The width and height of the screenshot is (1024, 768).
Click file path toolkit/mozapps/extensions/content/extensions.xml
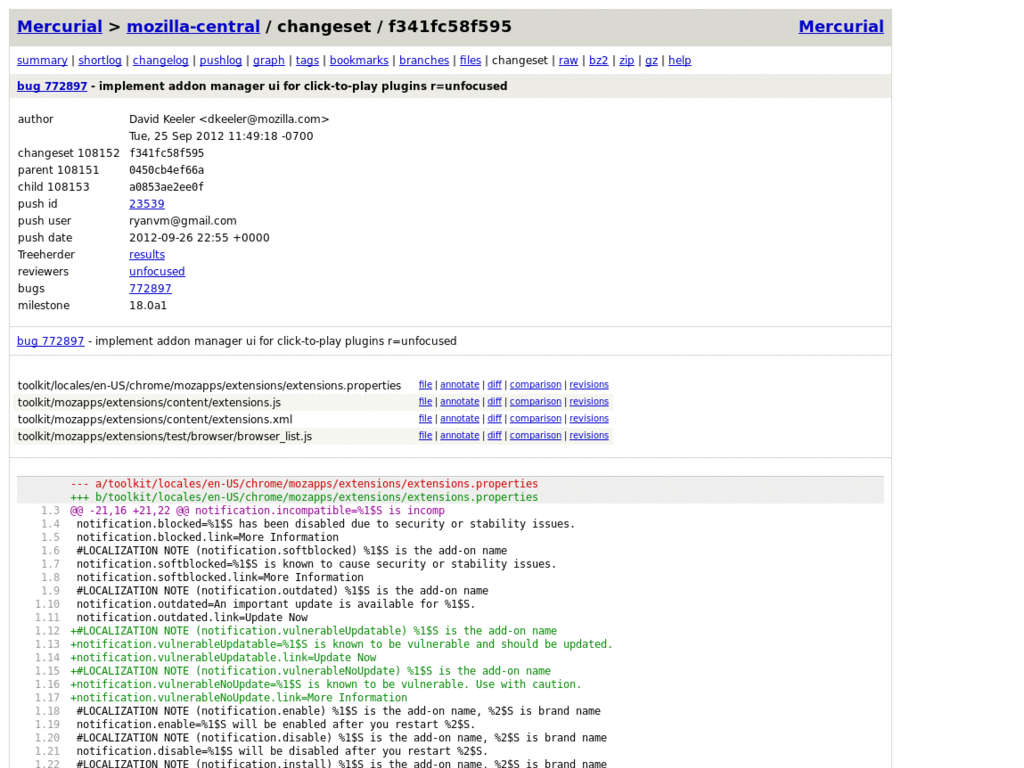155,419
